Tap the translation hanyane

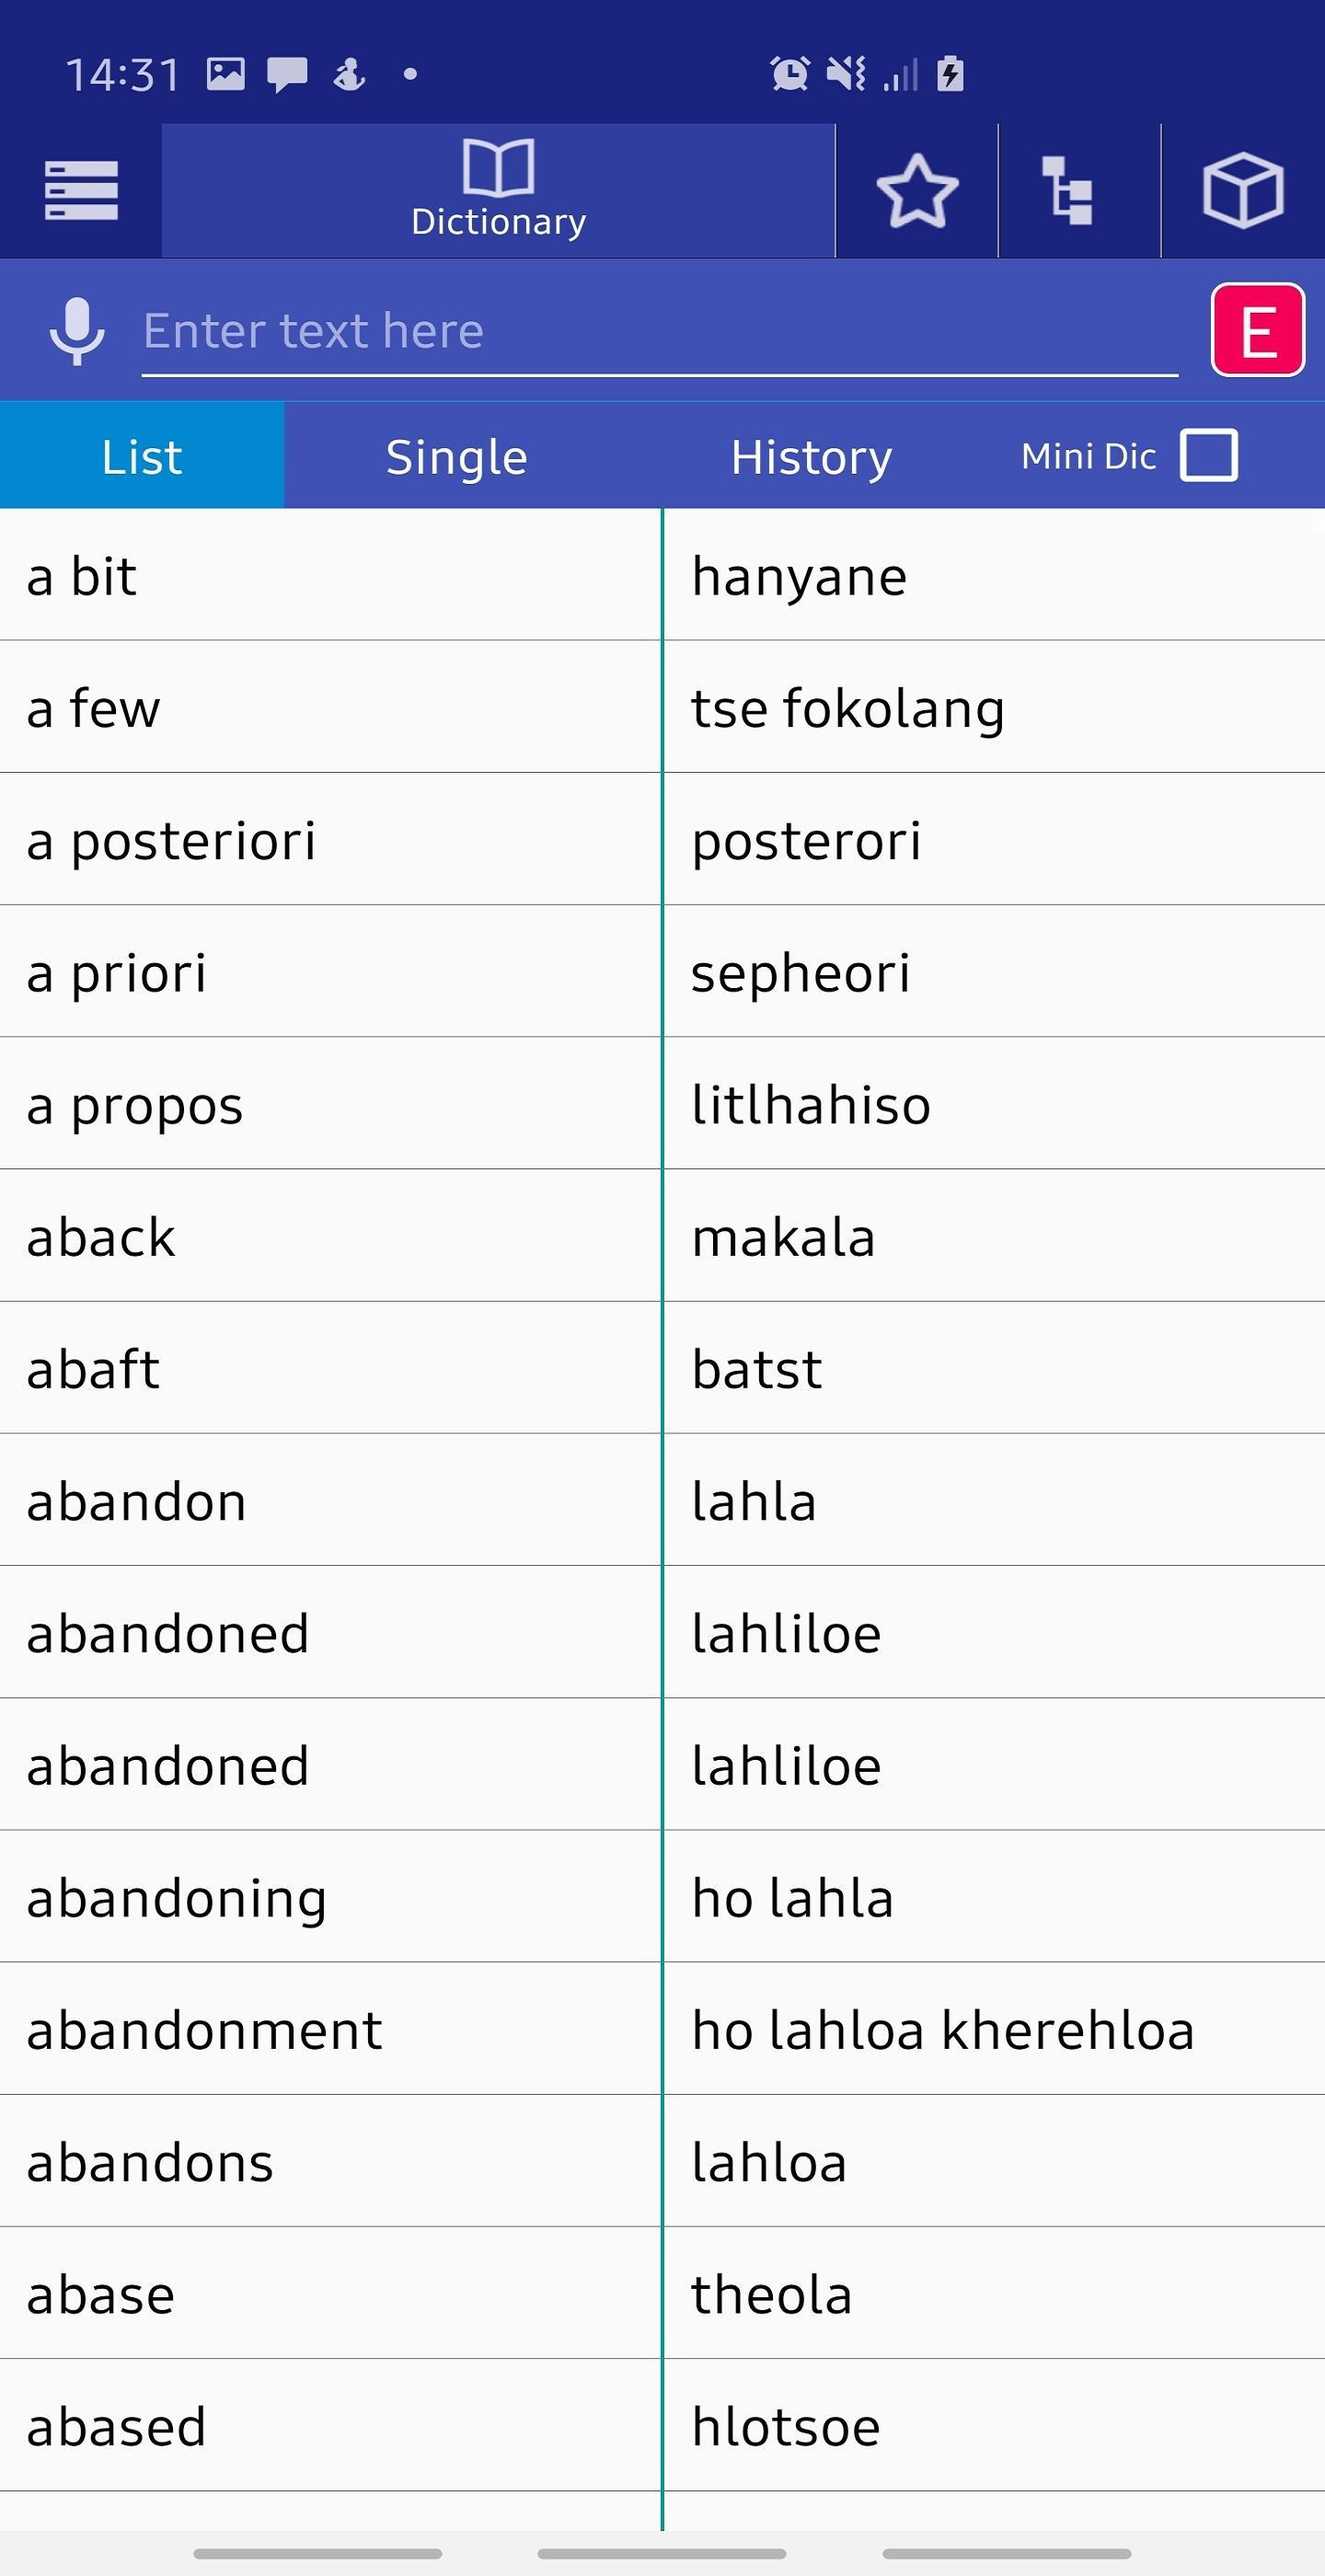click(799, 579)
